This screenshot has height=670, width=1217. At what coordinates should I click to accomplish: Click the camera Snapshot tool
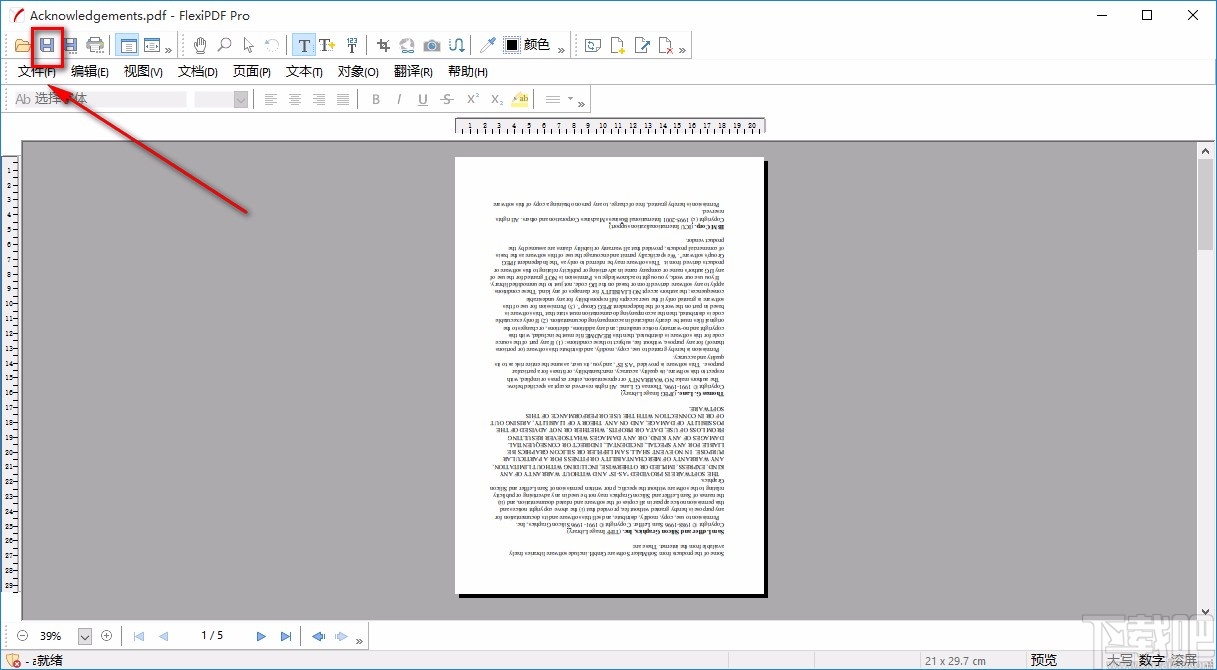432,45
